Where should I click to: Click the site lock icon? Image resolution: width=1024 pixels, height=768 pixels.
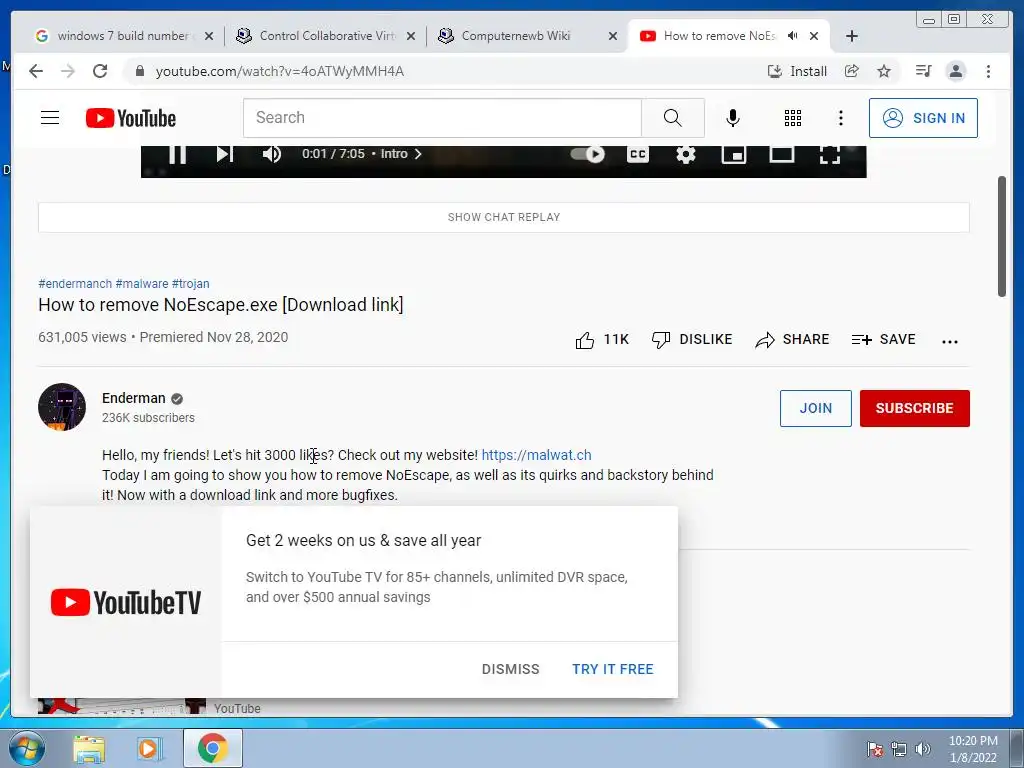(139, 71)
